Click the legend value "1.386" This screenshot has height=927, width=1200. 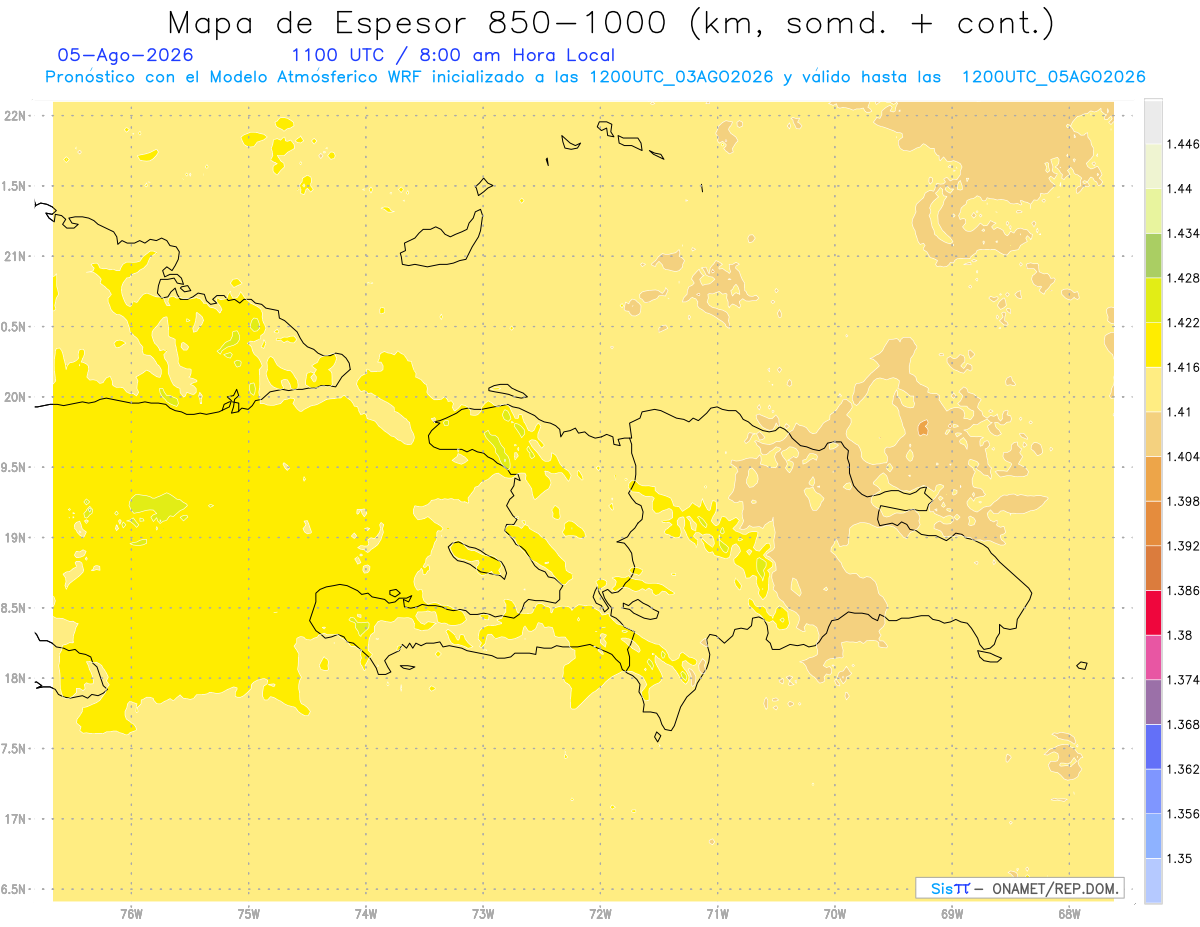pyautogui.click(x=1183, y=591)
